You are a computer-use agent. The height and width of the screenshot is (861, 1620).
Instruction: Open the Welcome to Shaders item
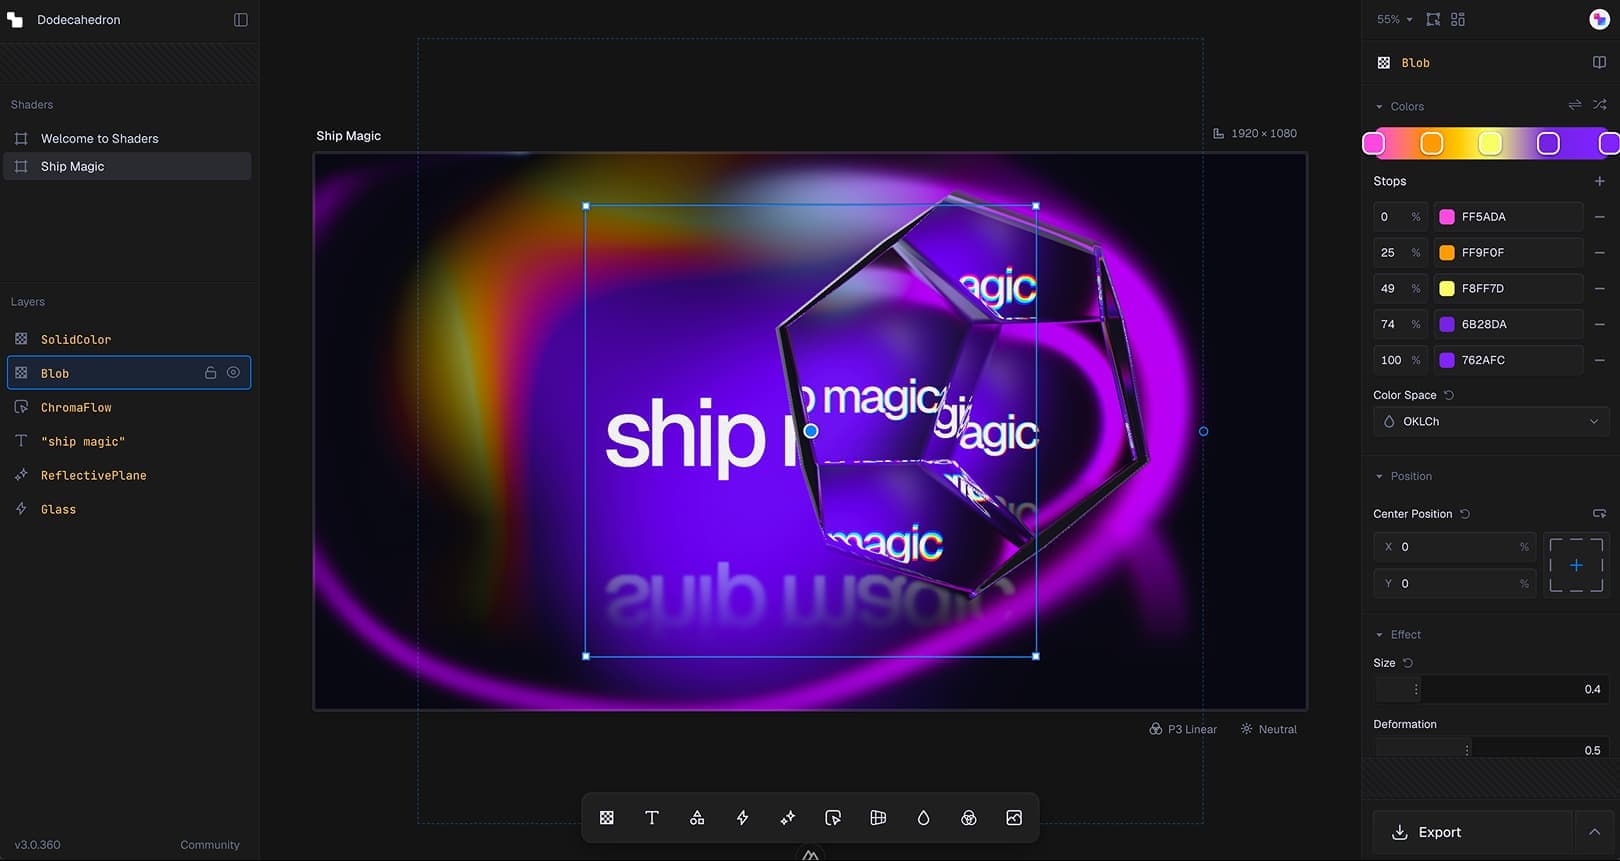(x=128, y=138)
